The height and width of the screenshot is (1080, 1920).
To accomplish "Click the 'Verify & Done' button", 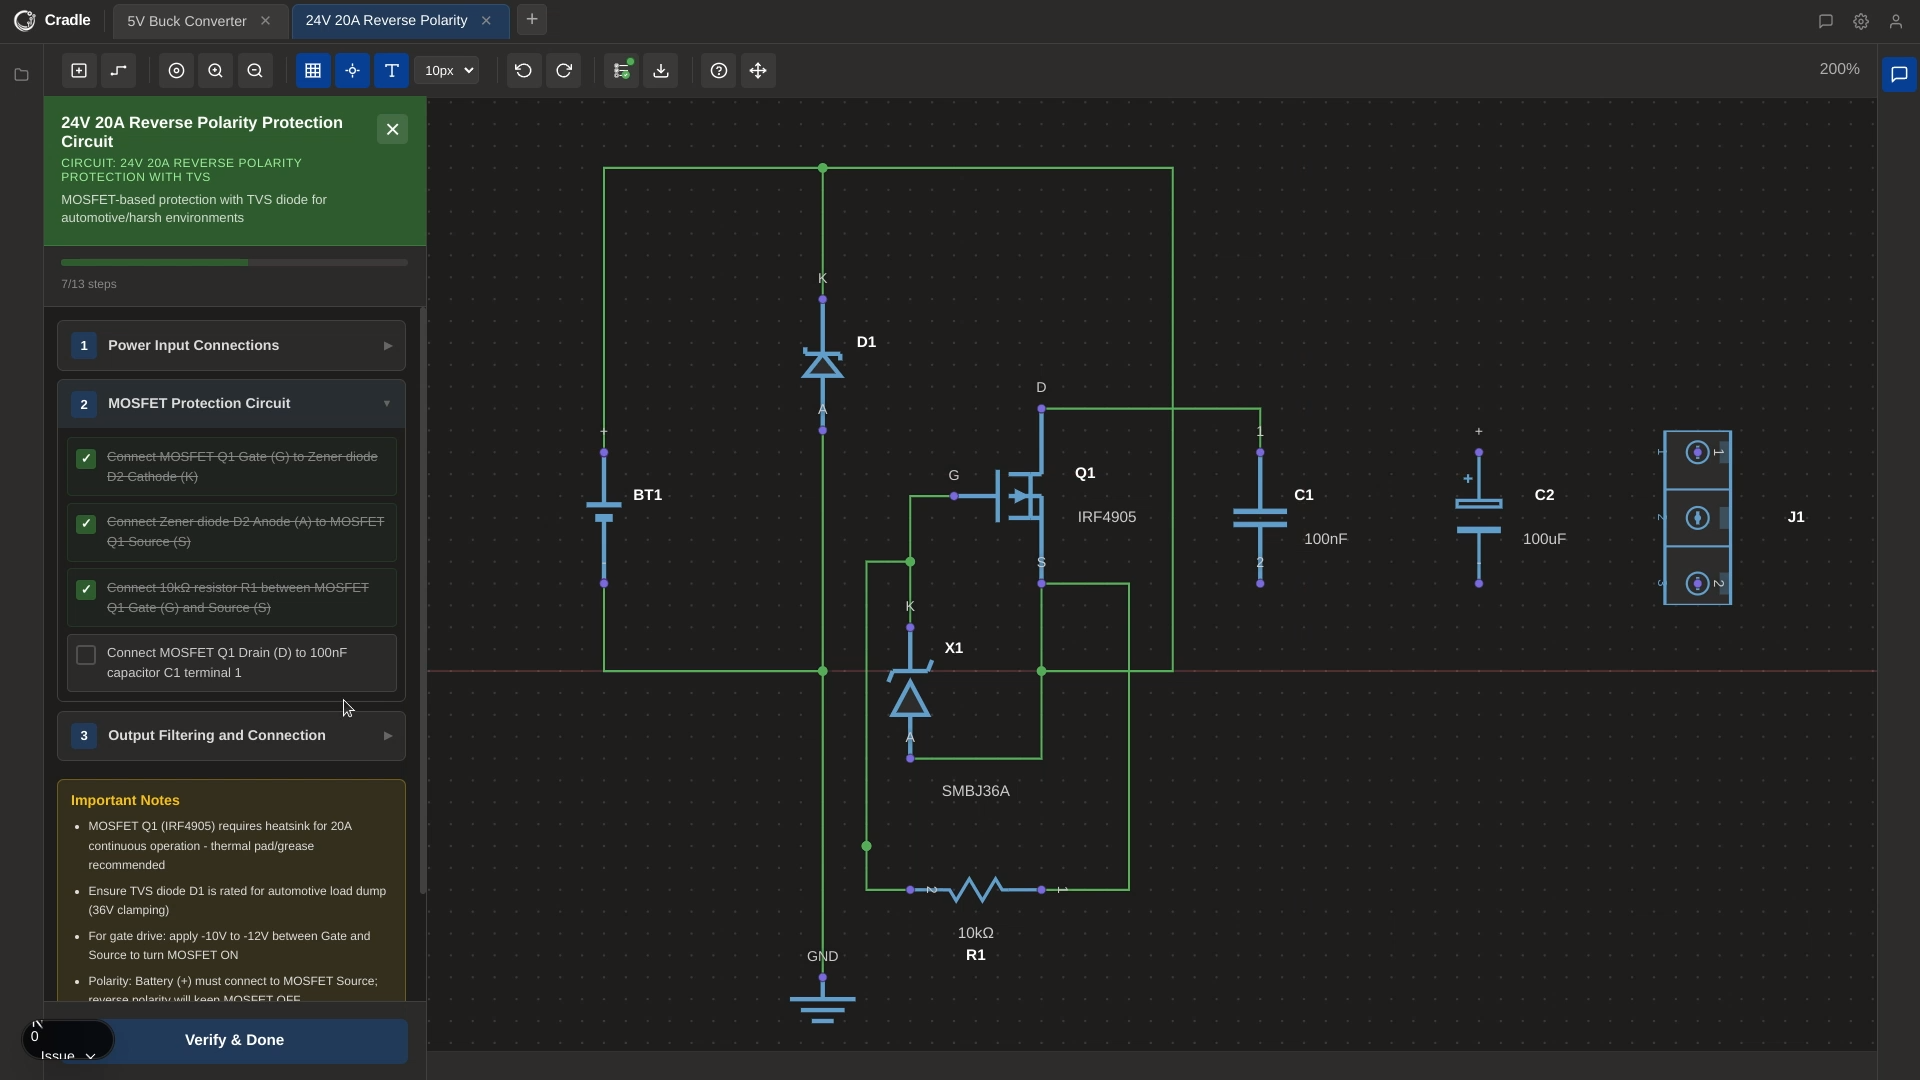I will pos(234,1040).
